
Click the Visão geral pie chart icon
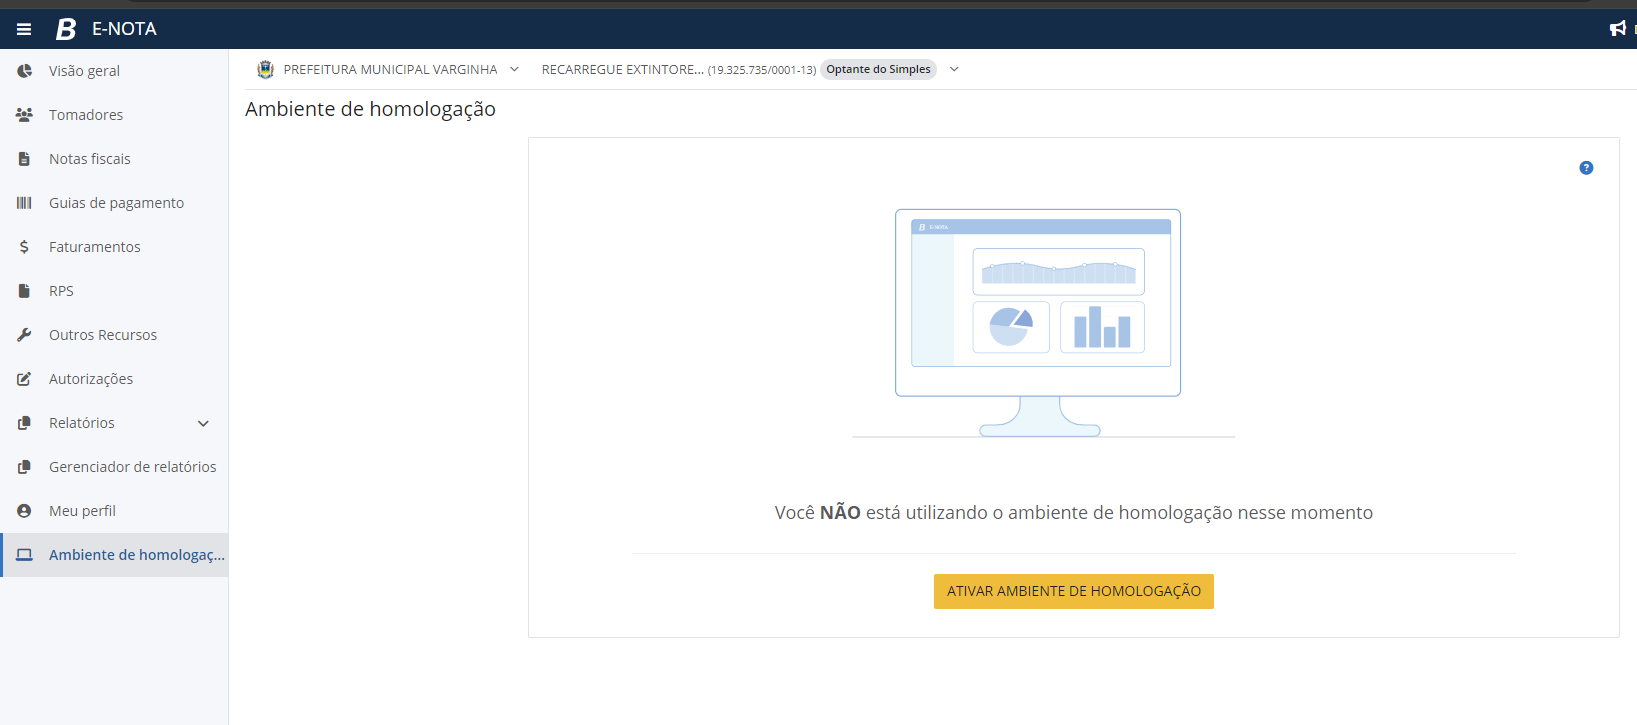24,71
